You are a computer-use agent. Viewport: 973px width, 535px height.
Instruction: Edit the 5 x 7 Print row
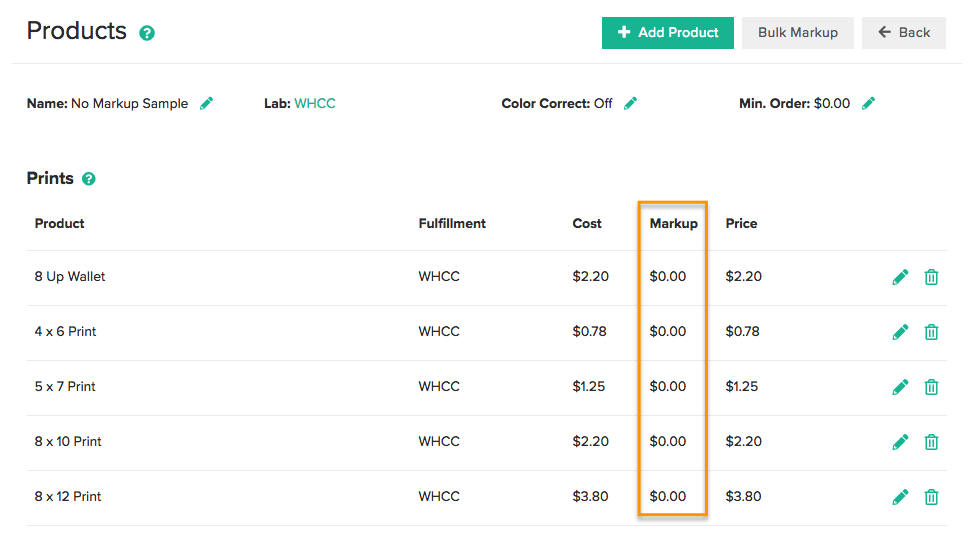click(x=900, y=387)
